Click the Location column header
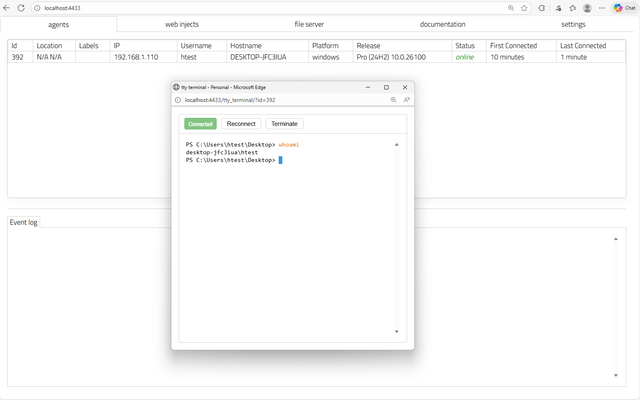 click(x=54, y=45)
